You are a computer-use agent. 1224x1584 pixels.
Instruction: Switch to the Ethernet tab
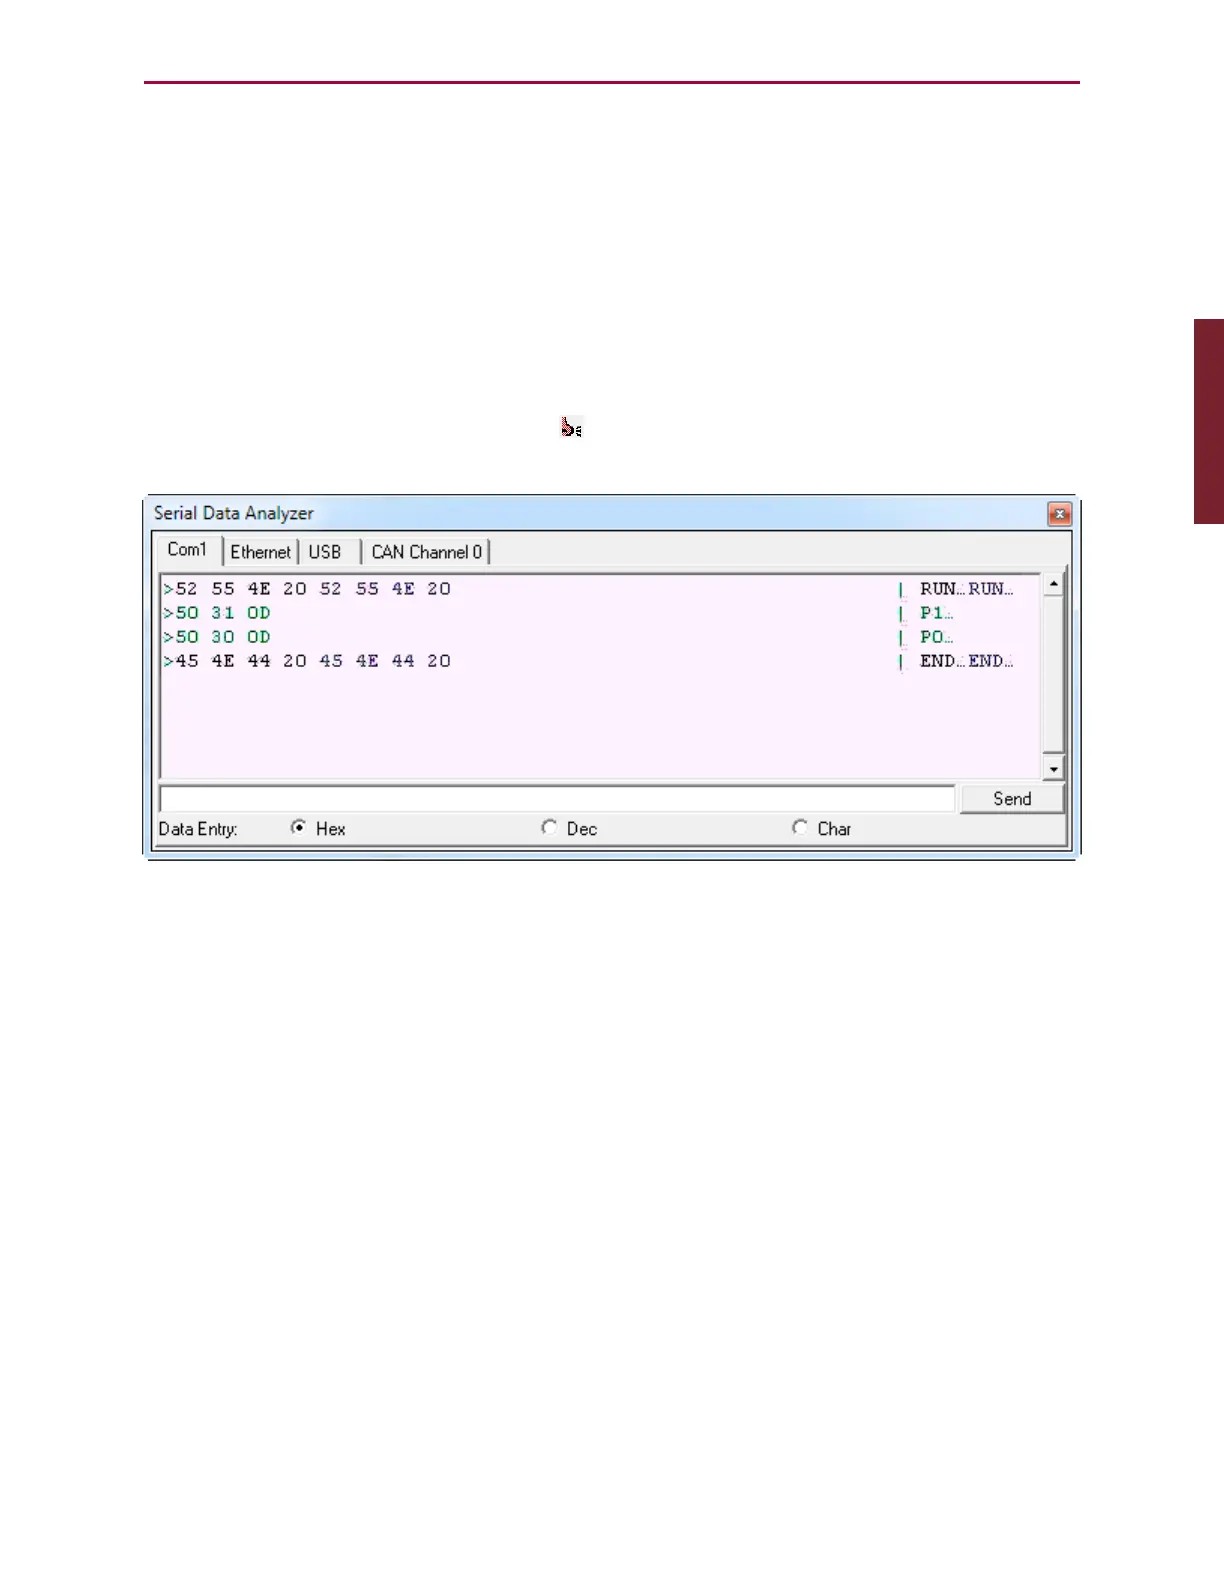(x=260, y=552)
